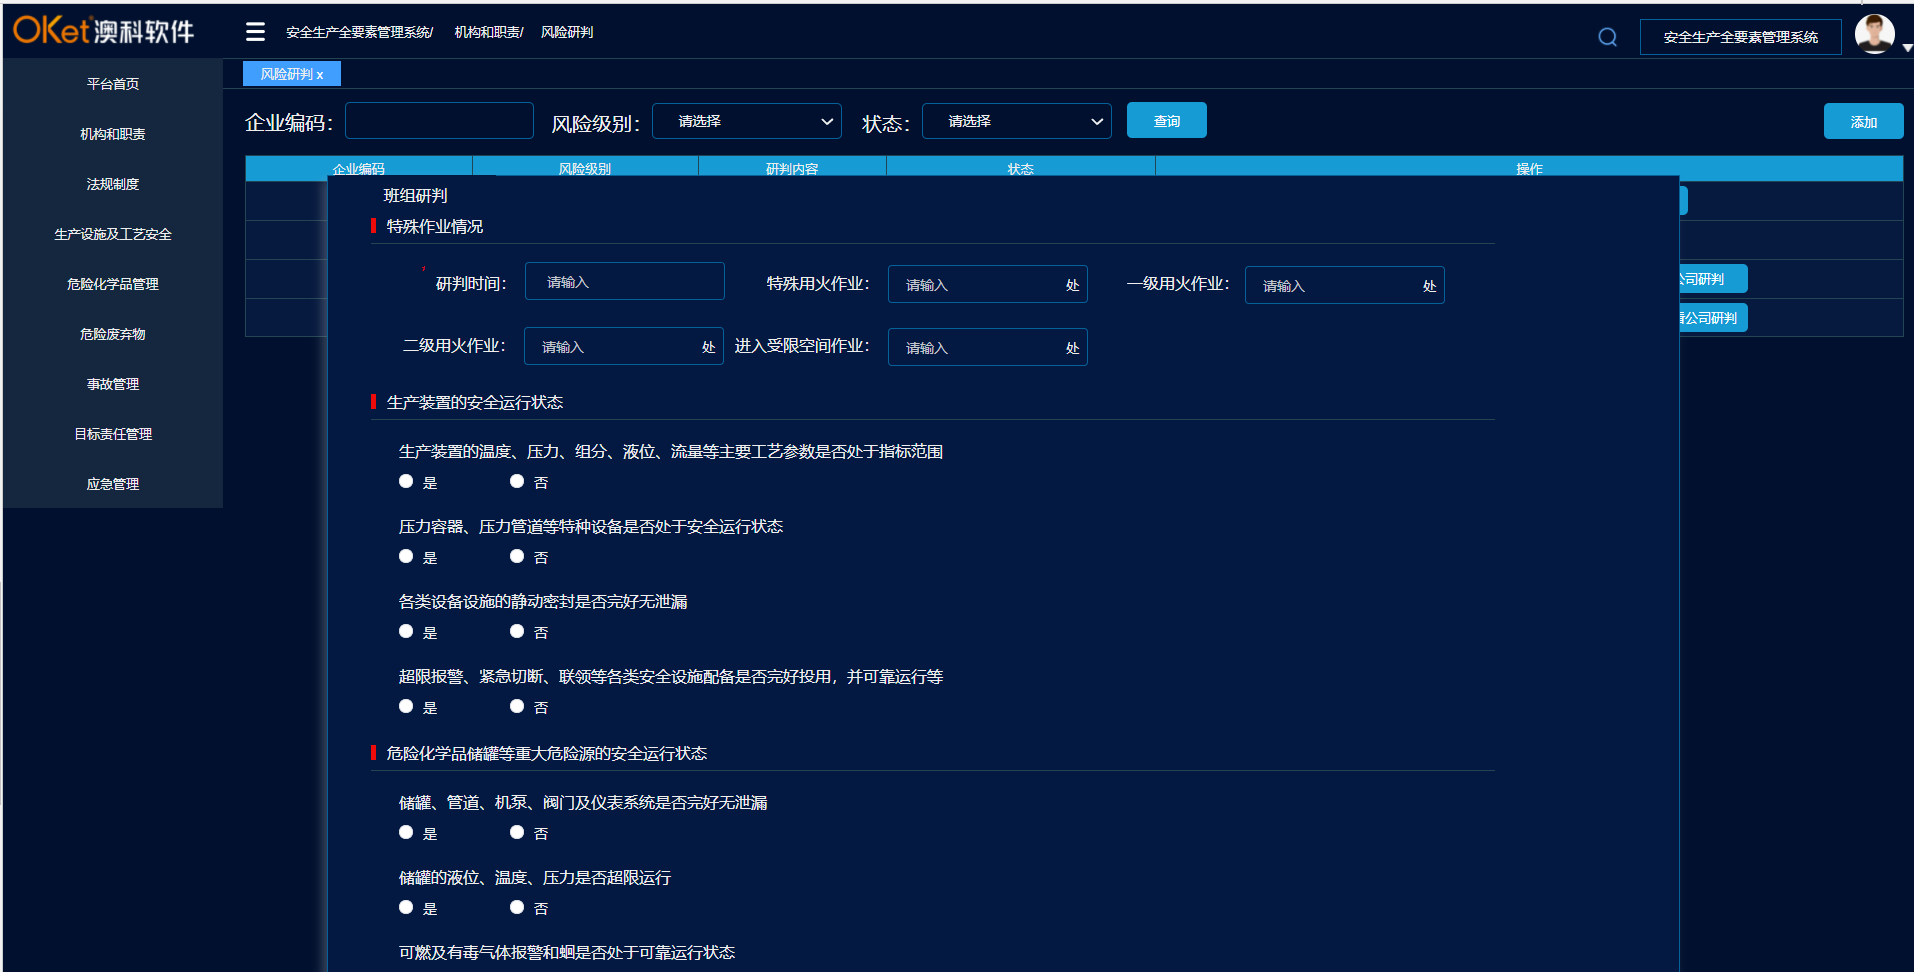
Task: Select 平台首页 in the sidebar
Action: click(x=112, y=83)
